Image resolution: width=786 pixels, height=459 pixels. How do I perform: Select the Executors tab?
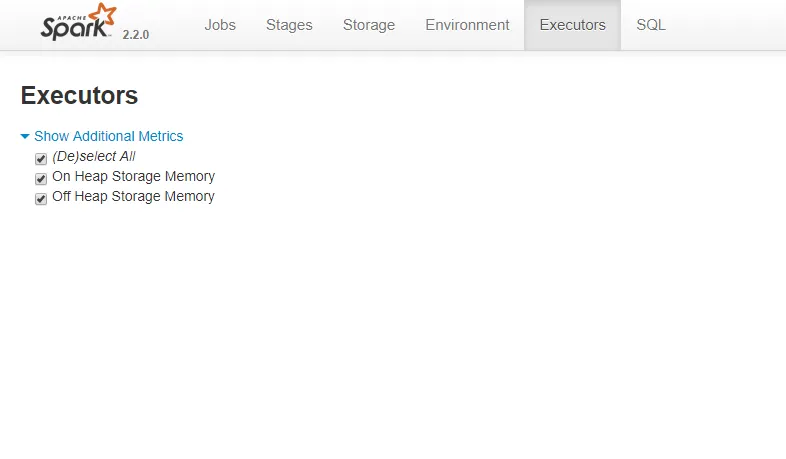(572, 25)
